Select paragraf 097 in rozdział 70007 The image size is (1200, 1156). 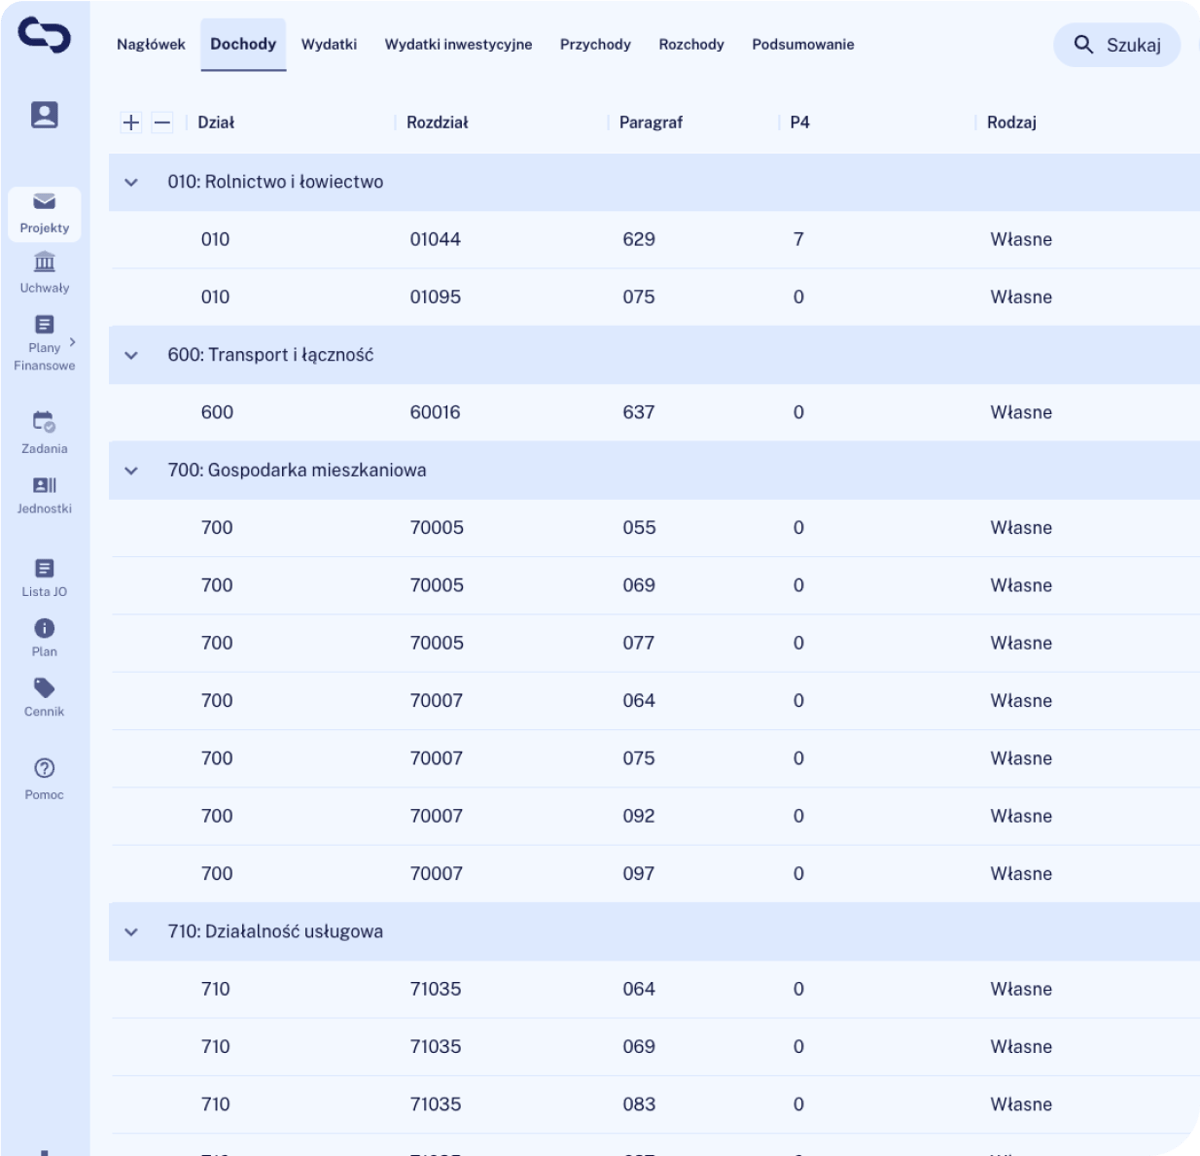[x=639, y=873]
